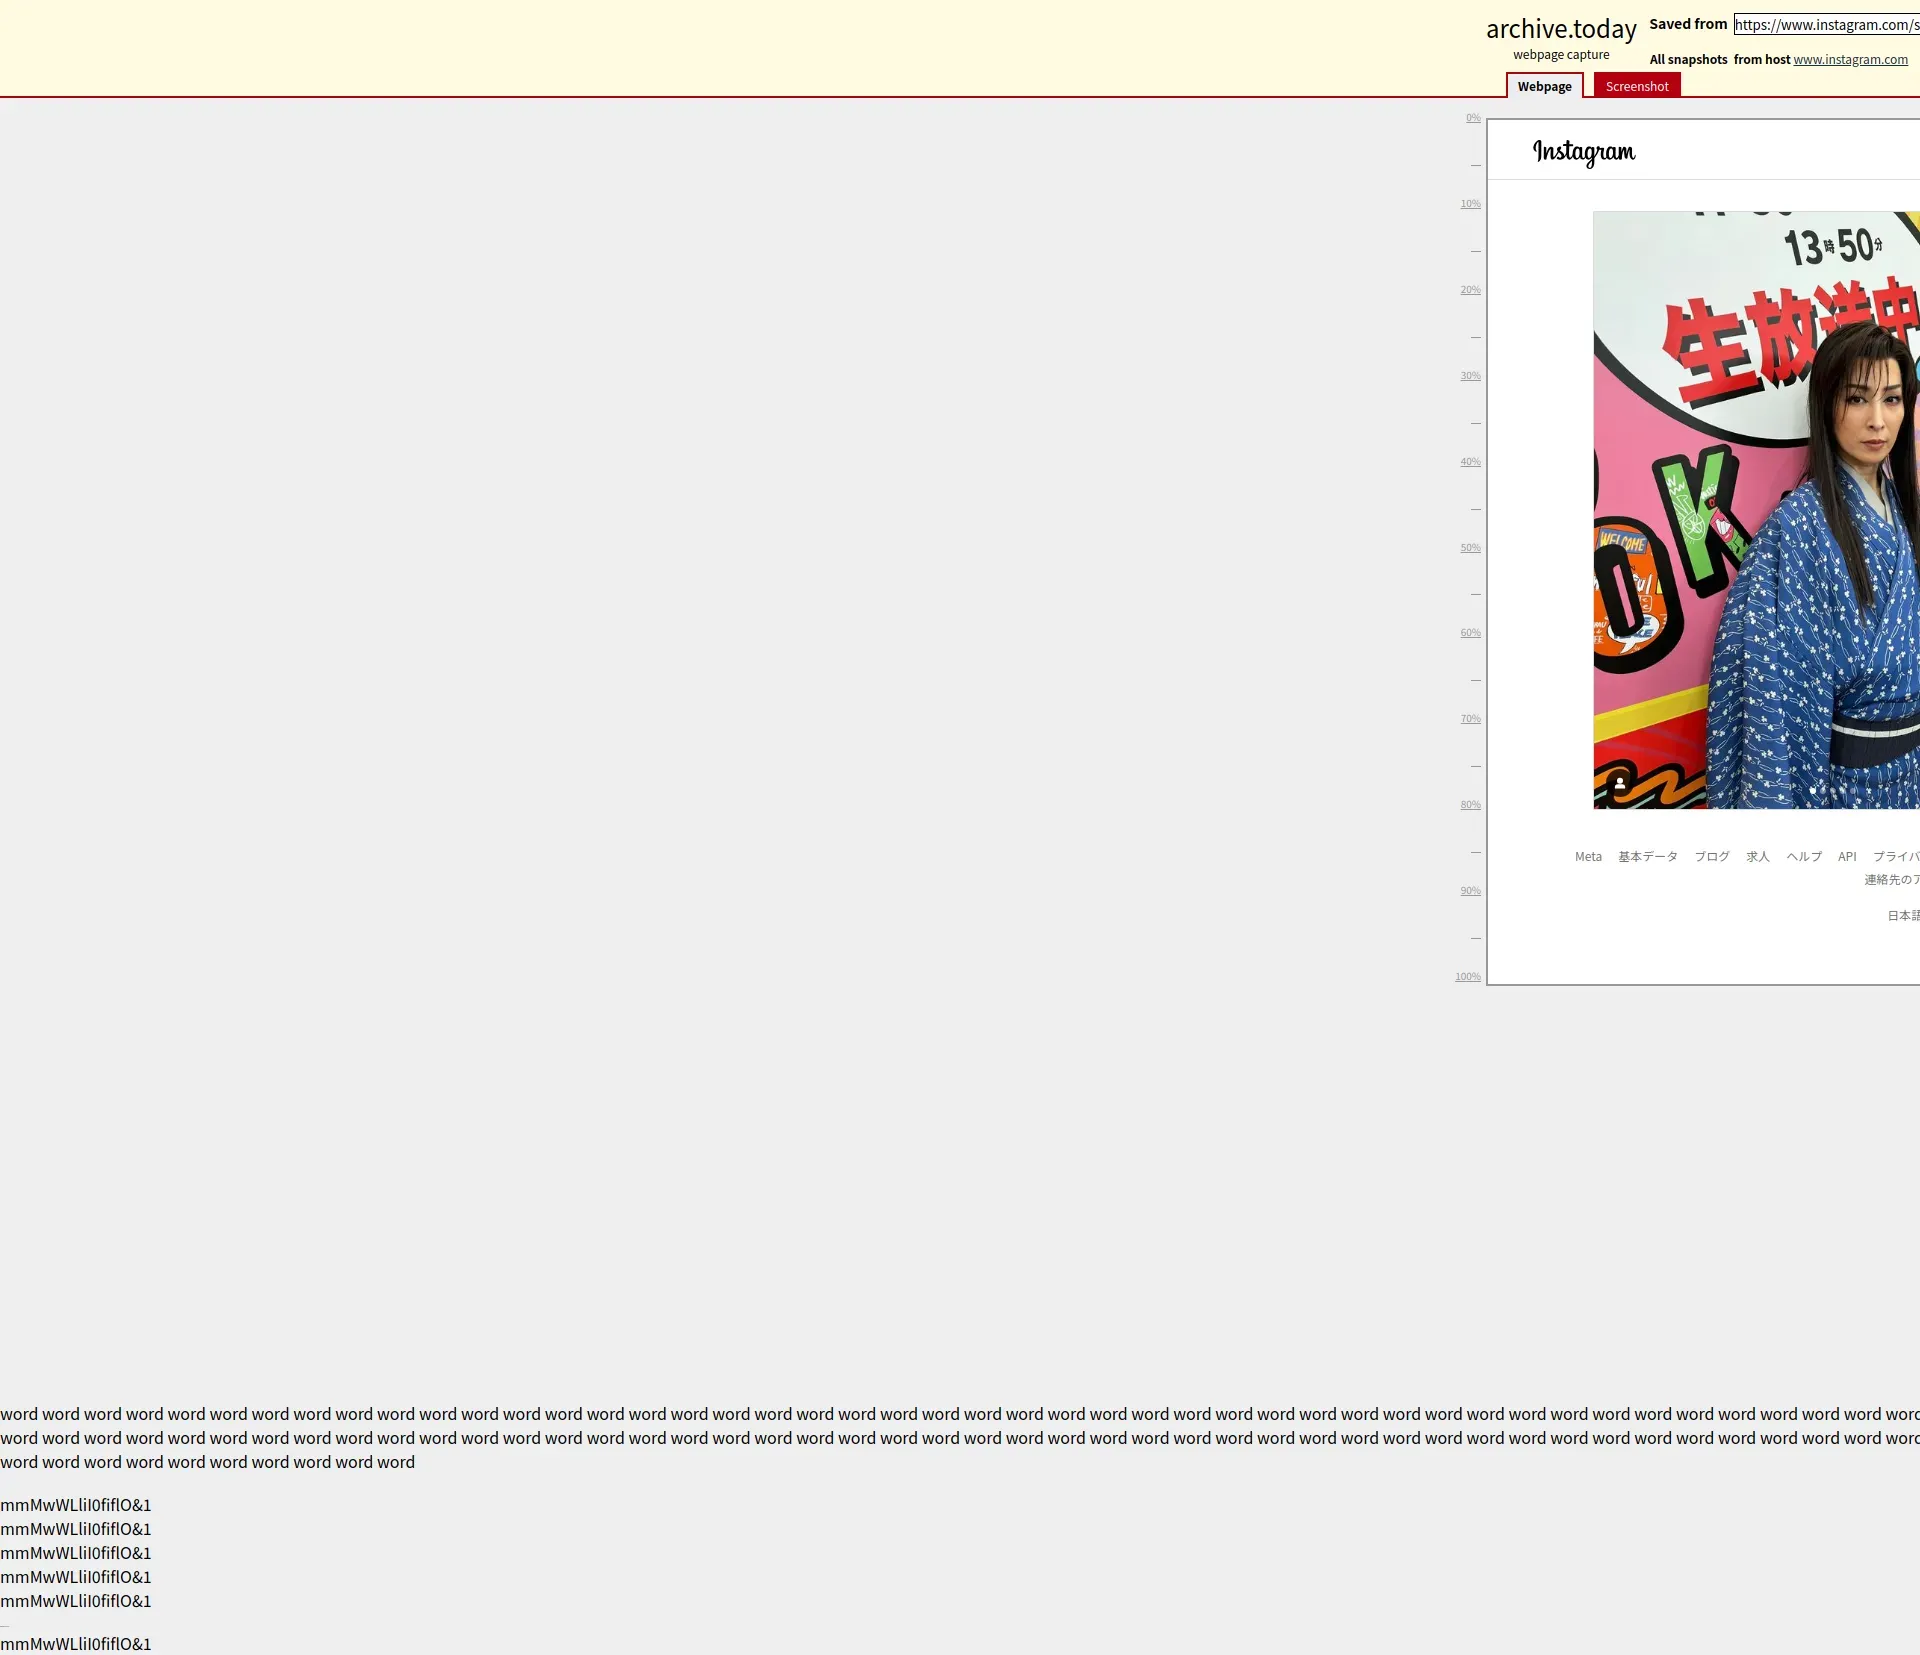This screenshot has width=1920, height=1655.
Task: Jump to 20% scroll marker
Action: tap(1470, 290)
